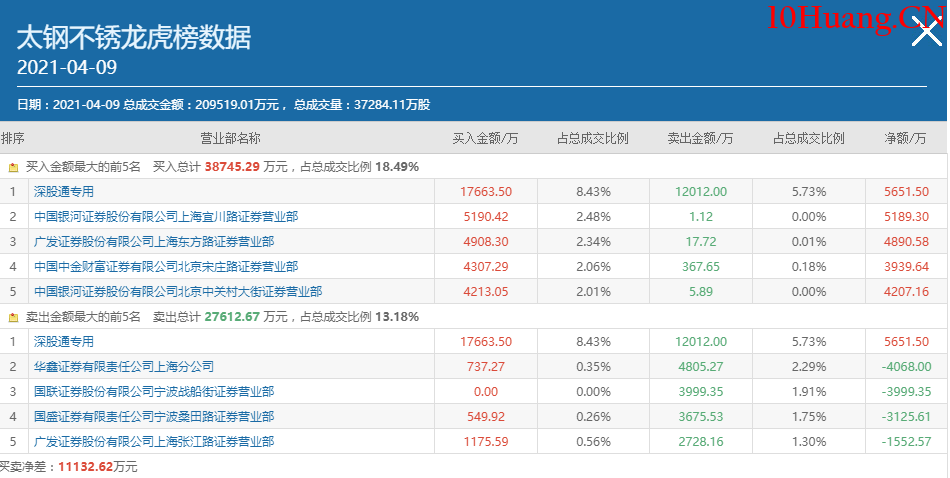Click the icon beside 买入金额最大的前5名

(13, 168)
